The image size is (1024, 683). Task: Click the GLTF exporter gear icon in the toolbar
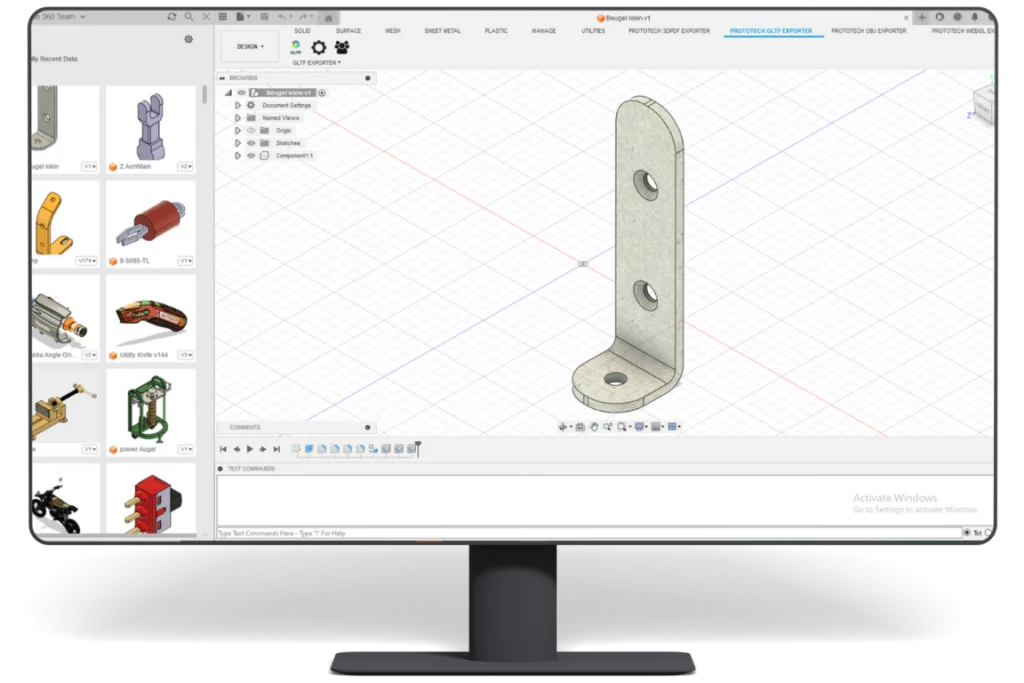point(318,47)
